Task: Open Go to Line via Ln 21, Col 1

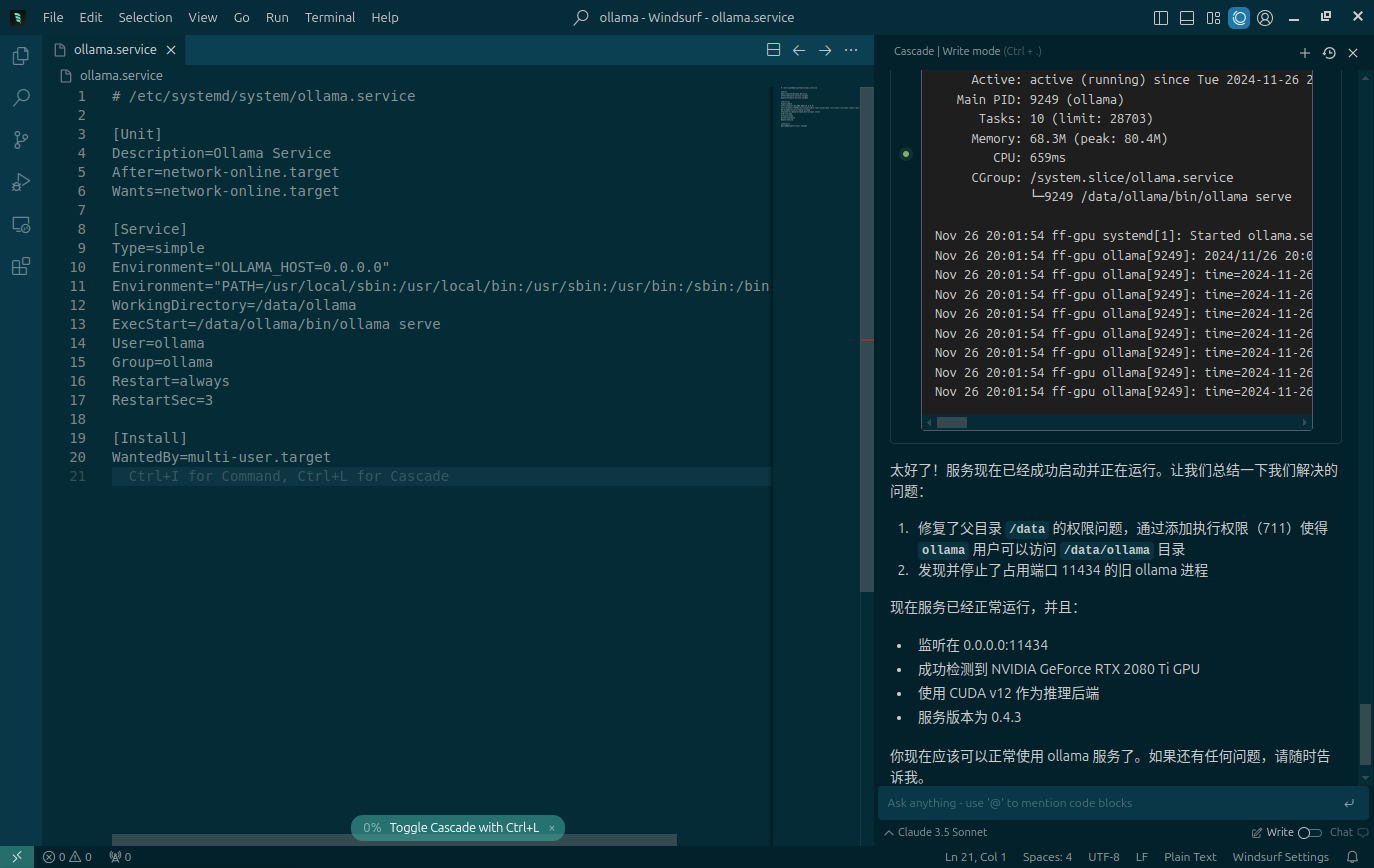Action: point(976,857)
